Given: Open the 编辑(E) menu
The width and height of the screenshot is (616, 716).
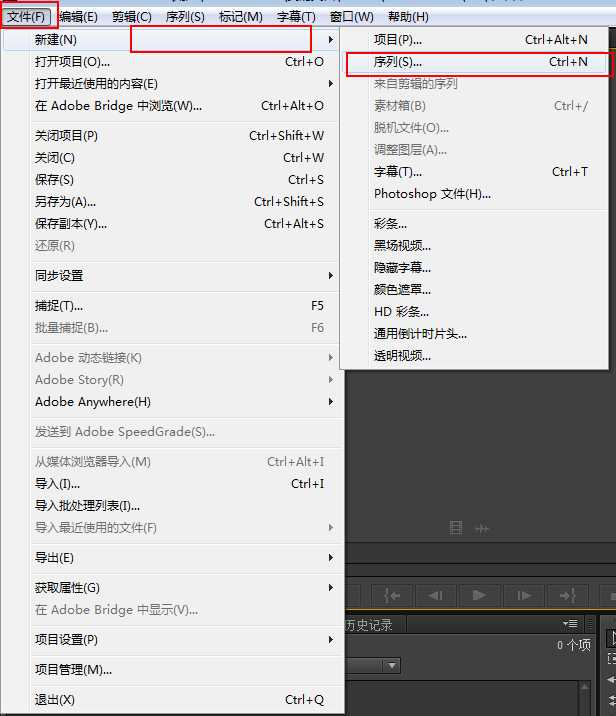Looking at the screenshot, I should (x=79, y=17).
